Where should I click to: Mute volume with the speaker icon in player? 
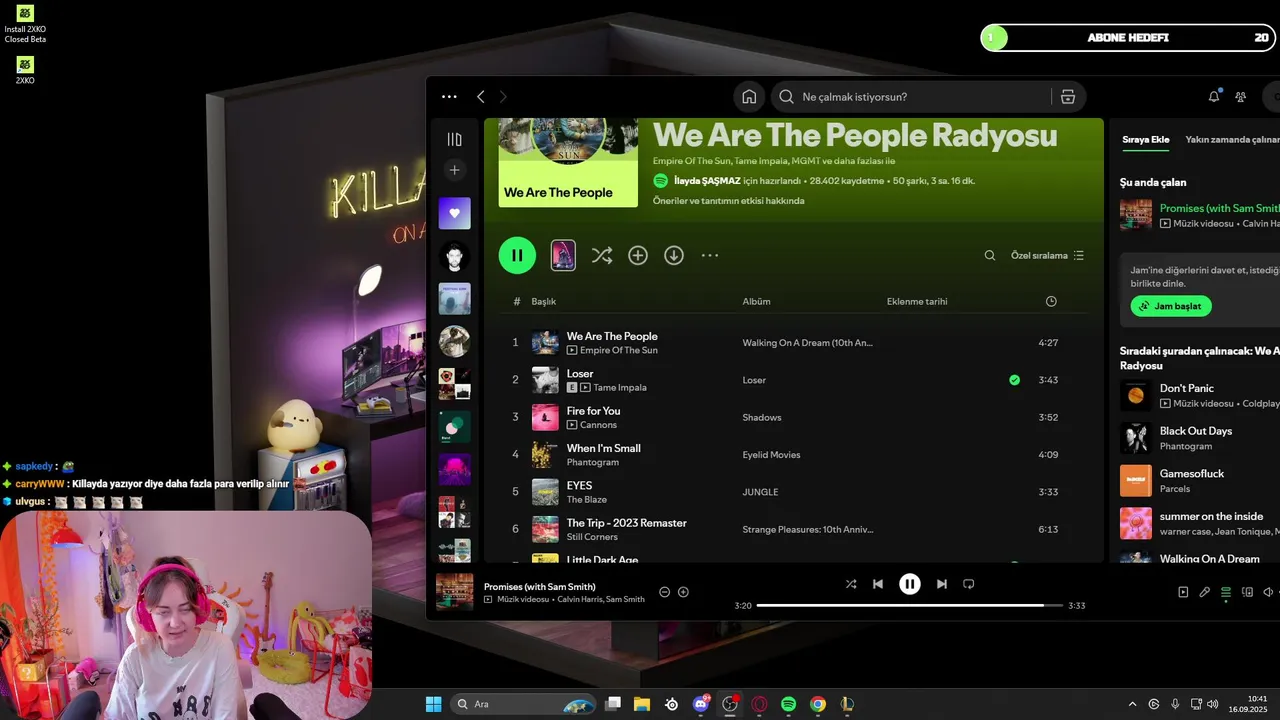tap(1268, 592)
